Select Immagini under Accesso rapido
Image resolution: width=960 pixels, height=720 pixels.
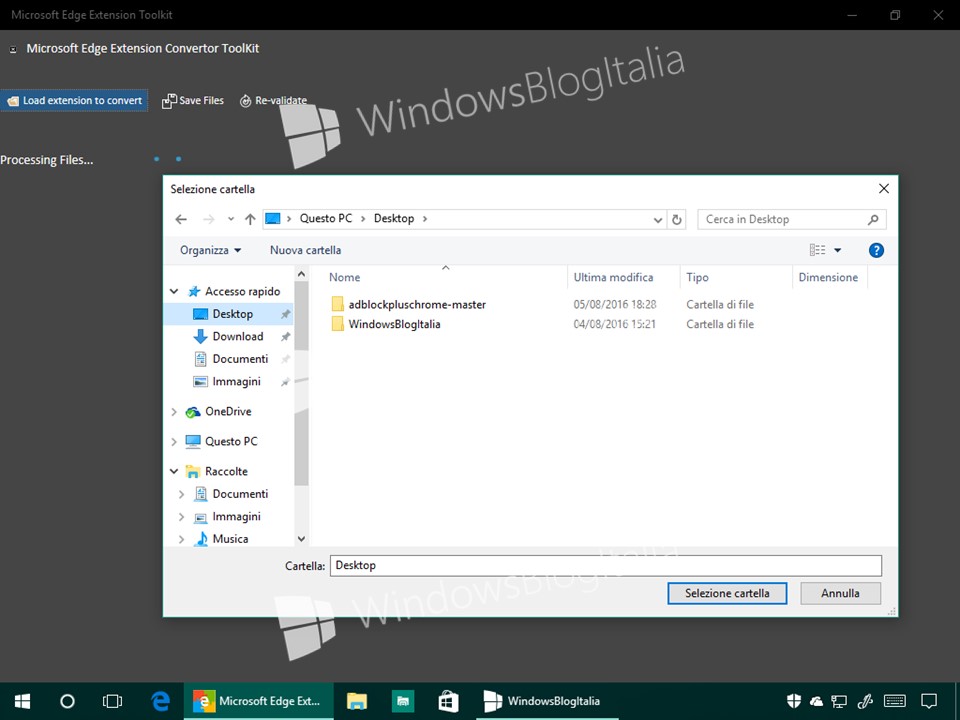point(236,381)
